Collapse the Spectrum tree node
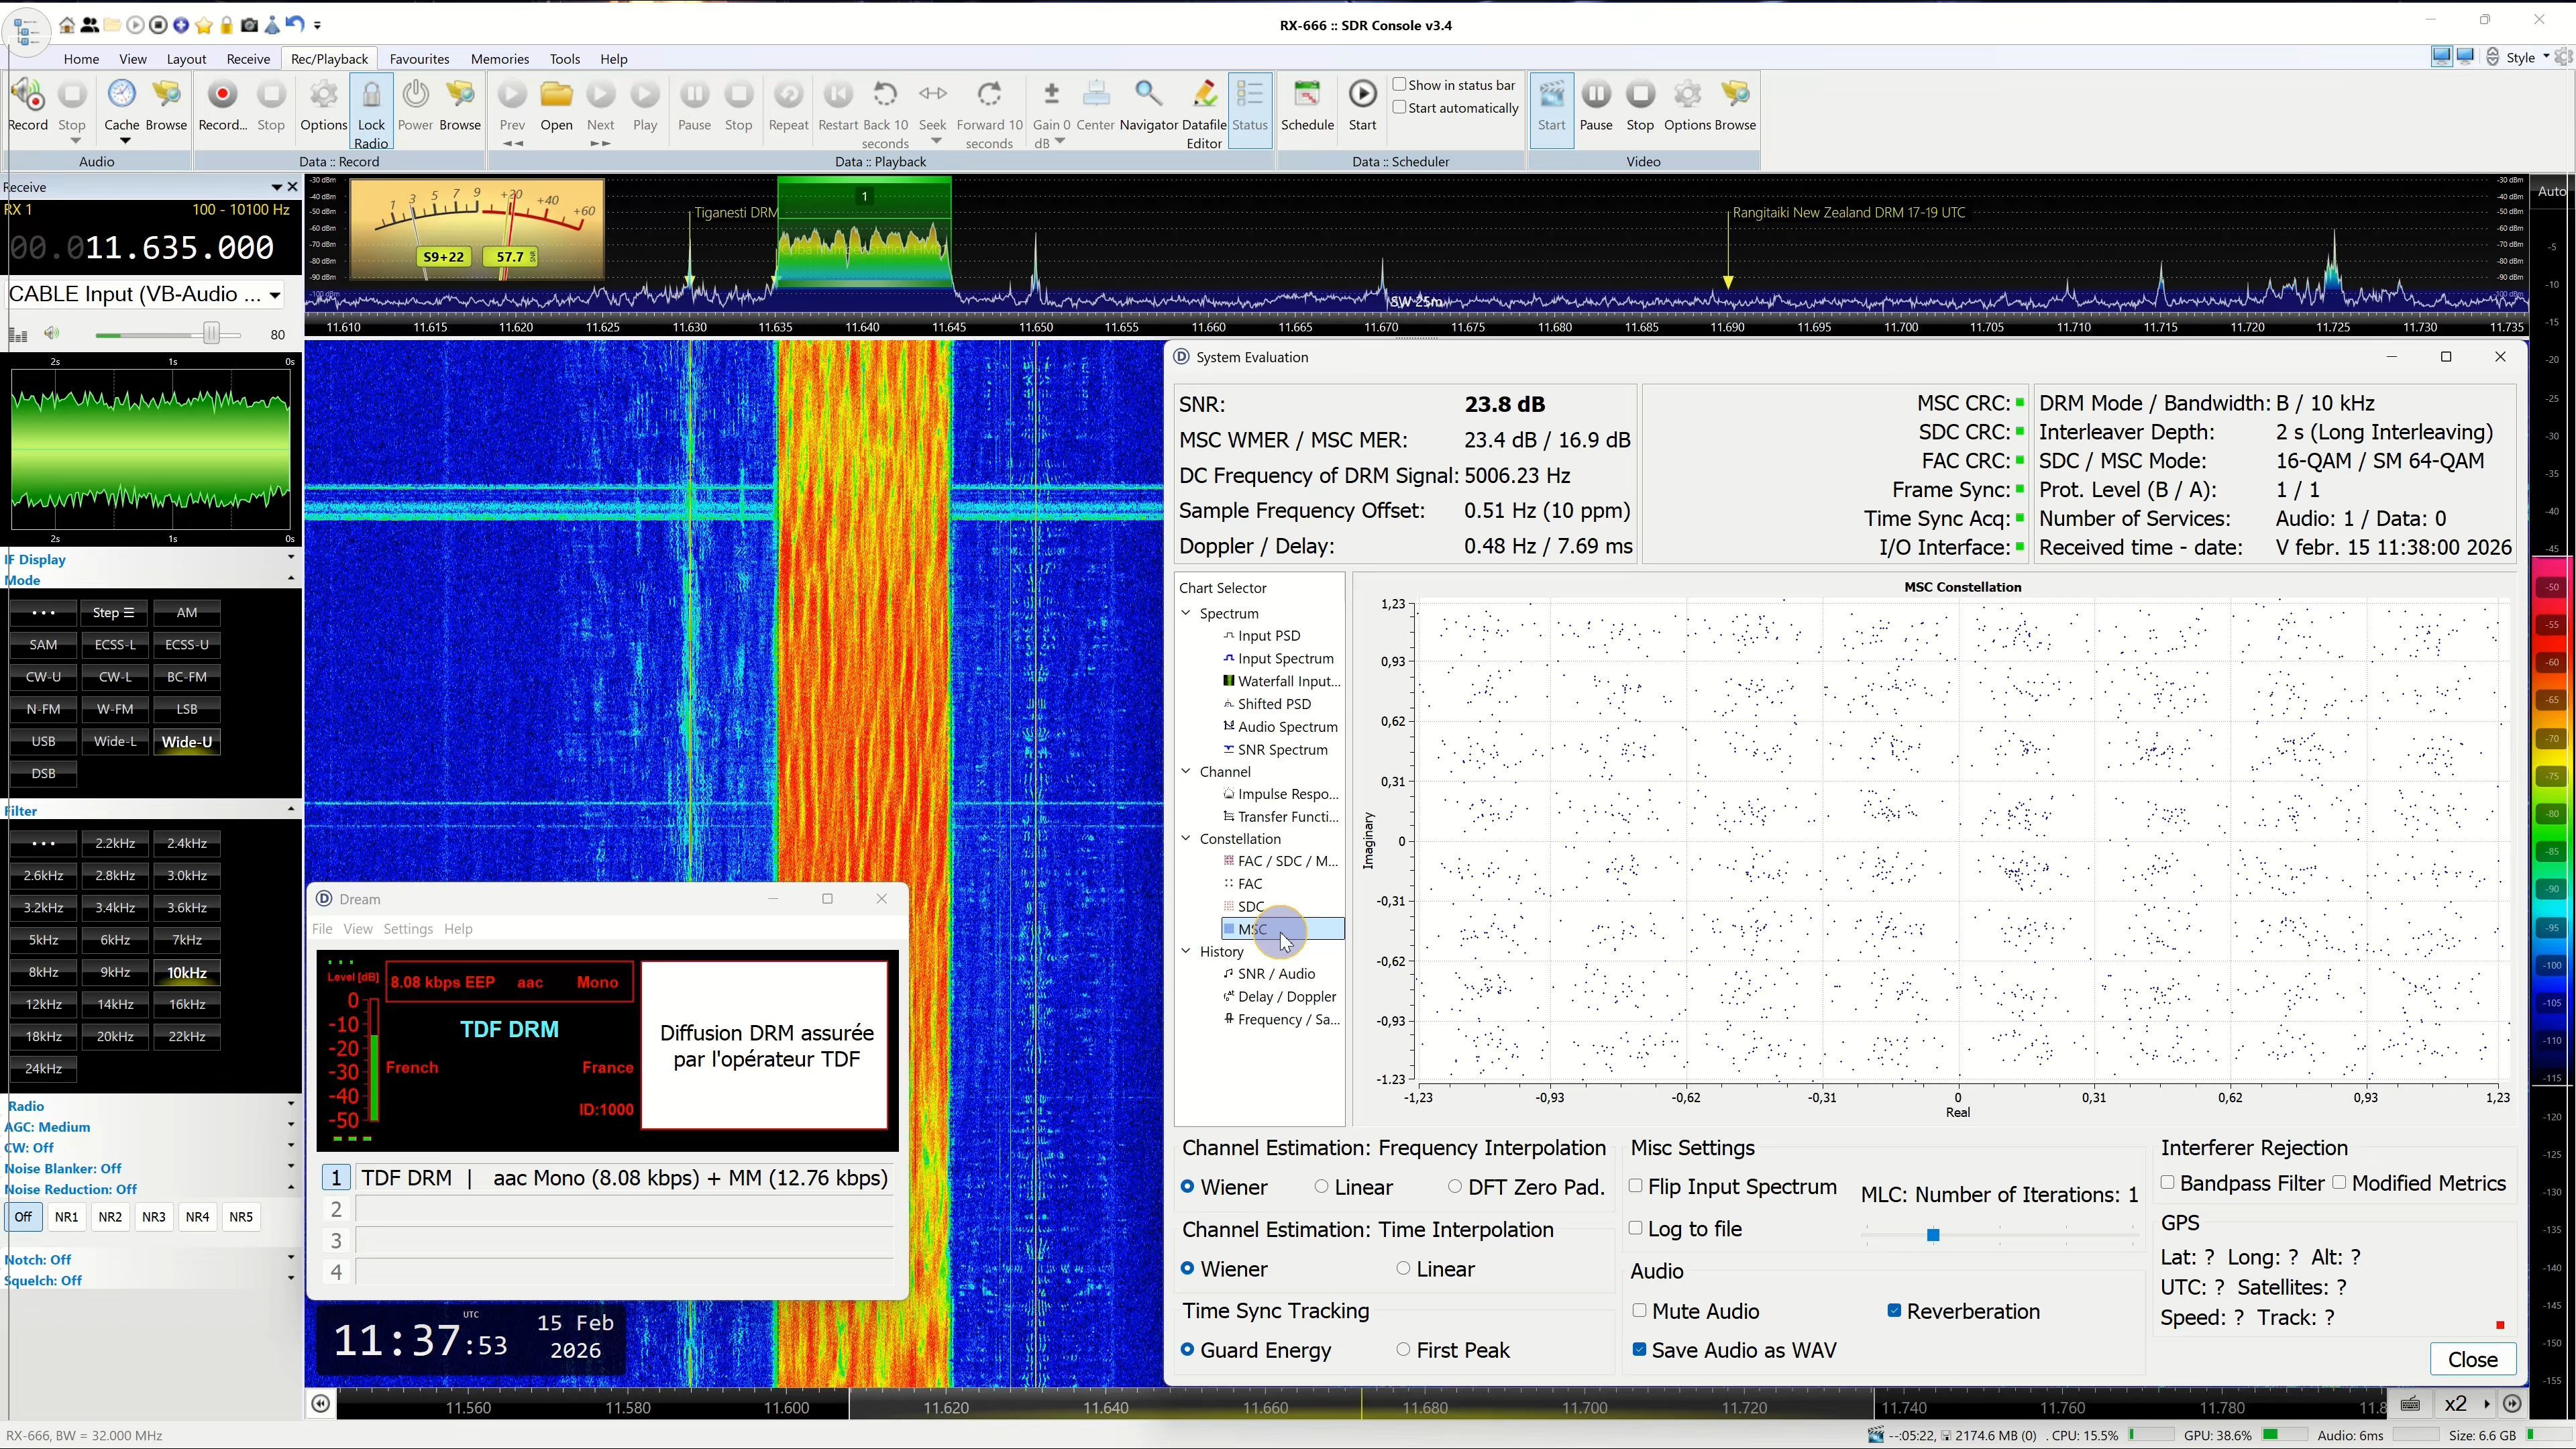The height and width of the screenshot is (1449, 2576). 1187,613
